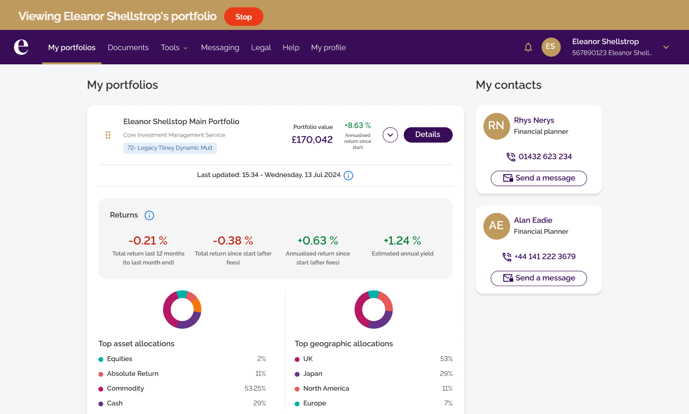The height and width of the screenshot is (414, 689).
Task: Click the company logo icon
Action: coord(21,47)
